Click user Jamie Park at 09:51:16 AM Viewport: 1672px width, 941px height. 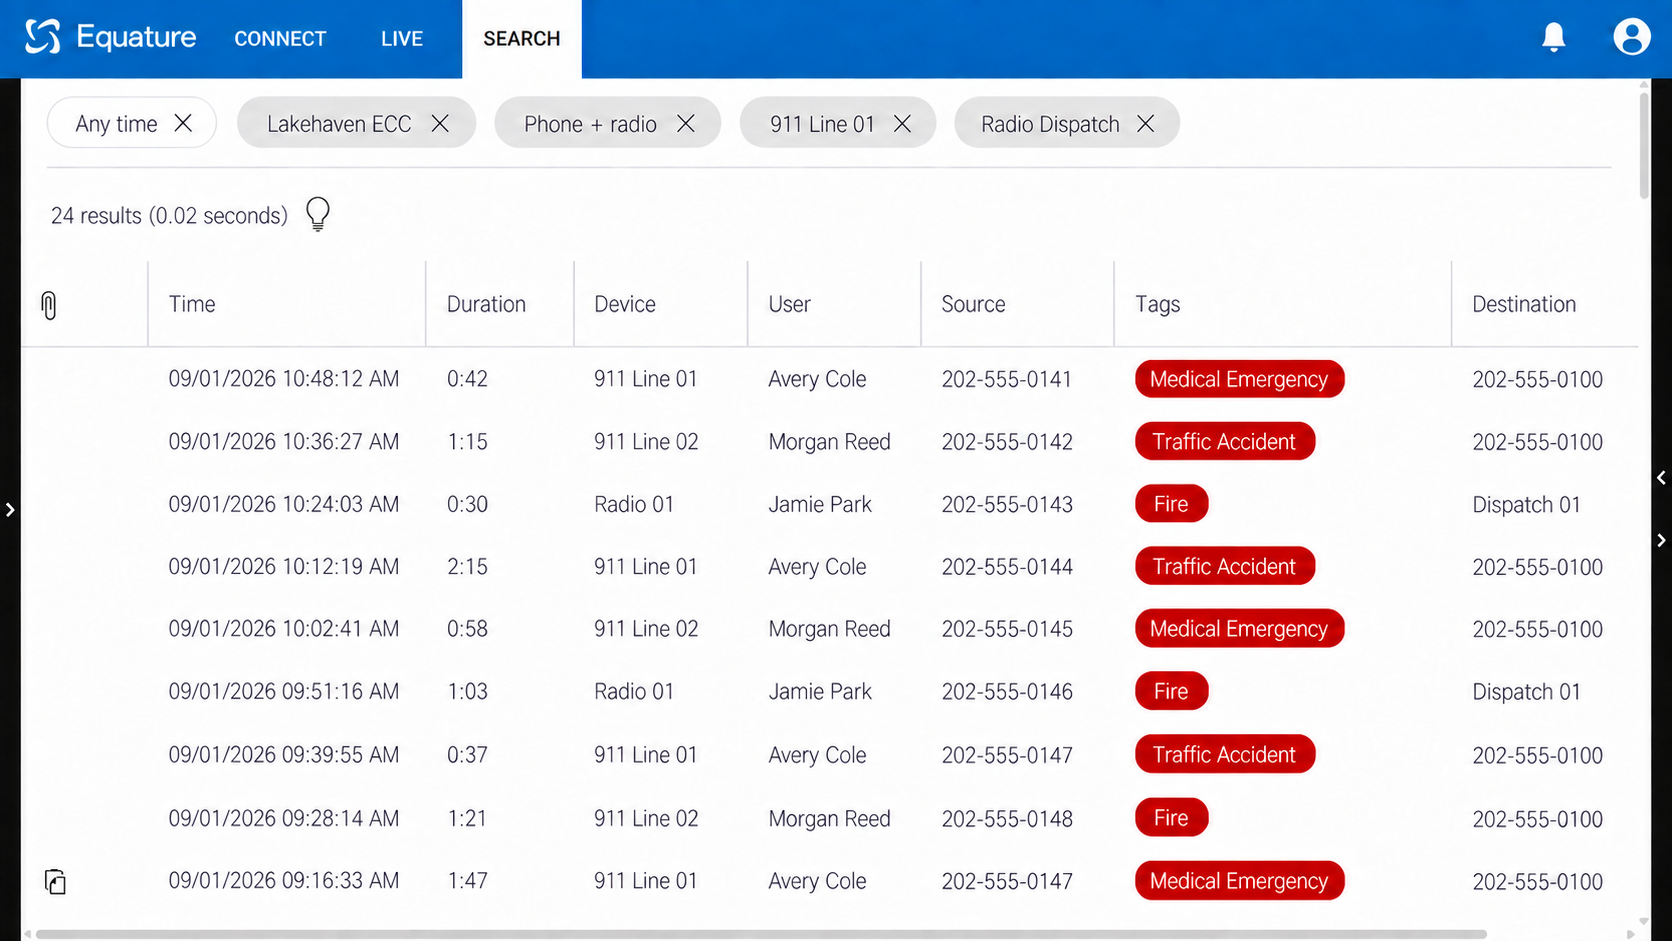820,691
